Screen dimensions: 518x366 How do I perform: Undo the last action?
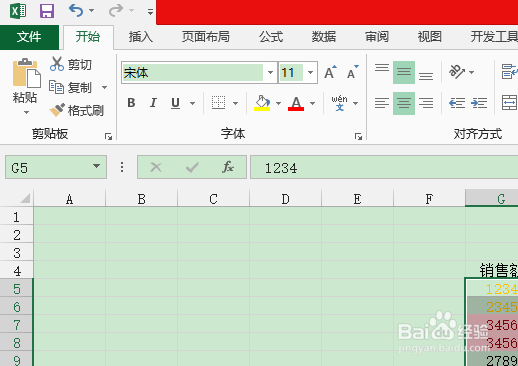(75, 11)
